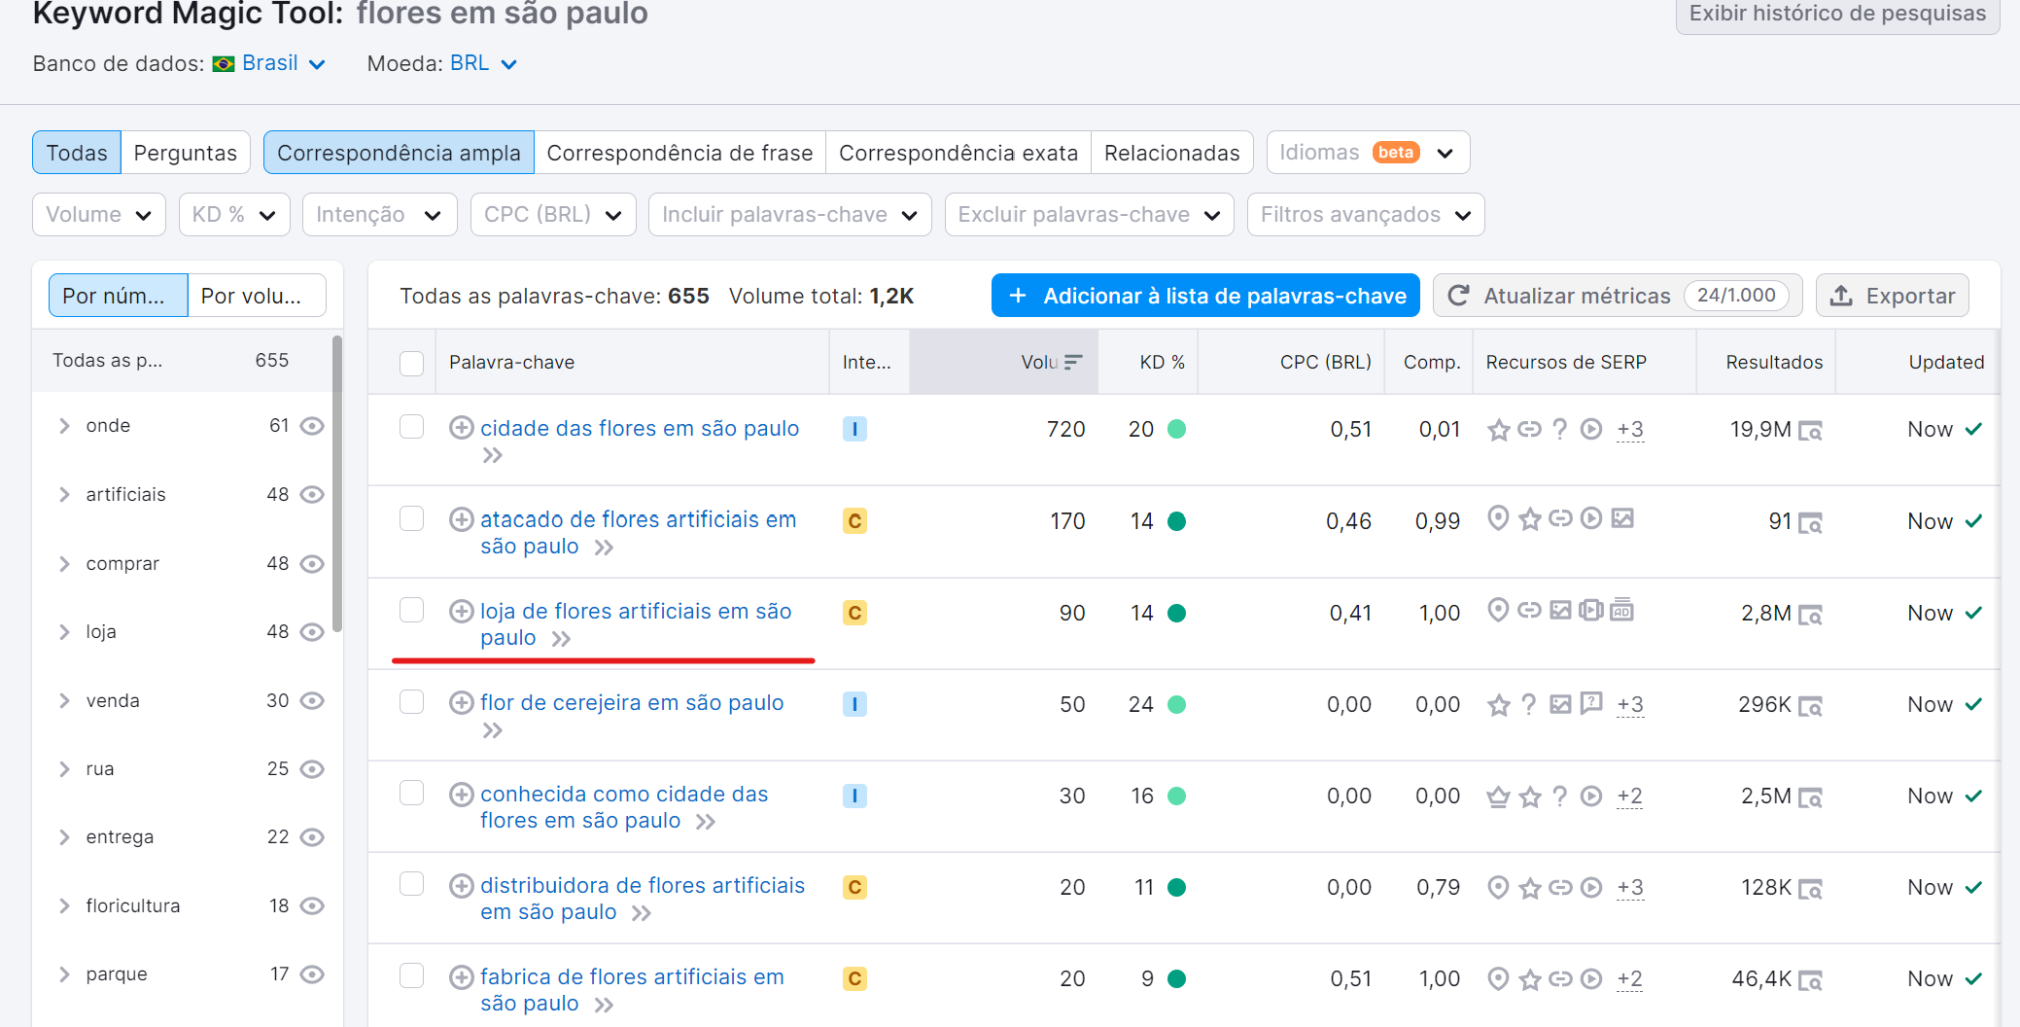
Task: Click plus icon beside 'distribuidora de flores artificiais'
Action: tap(461, 885)
